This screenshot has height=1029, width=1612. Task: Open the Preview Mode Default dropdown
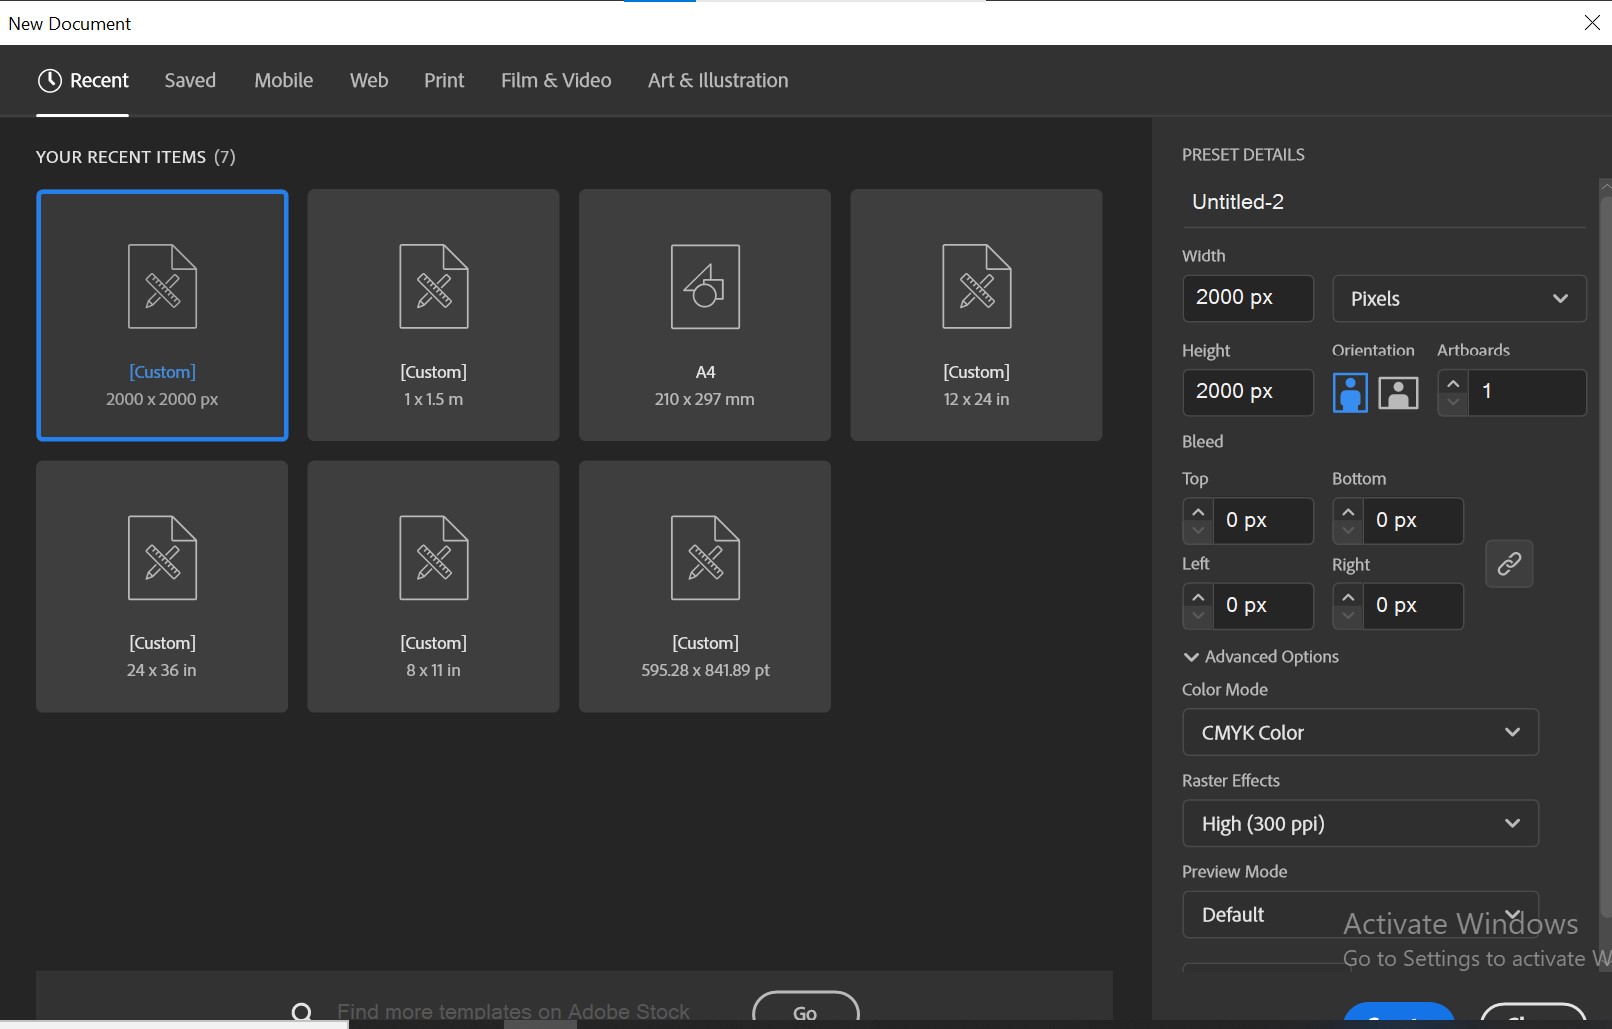click(1360, 915)
